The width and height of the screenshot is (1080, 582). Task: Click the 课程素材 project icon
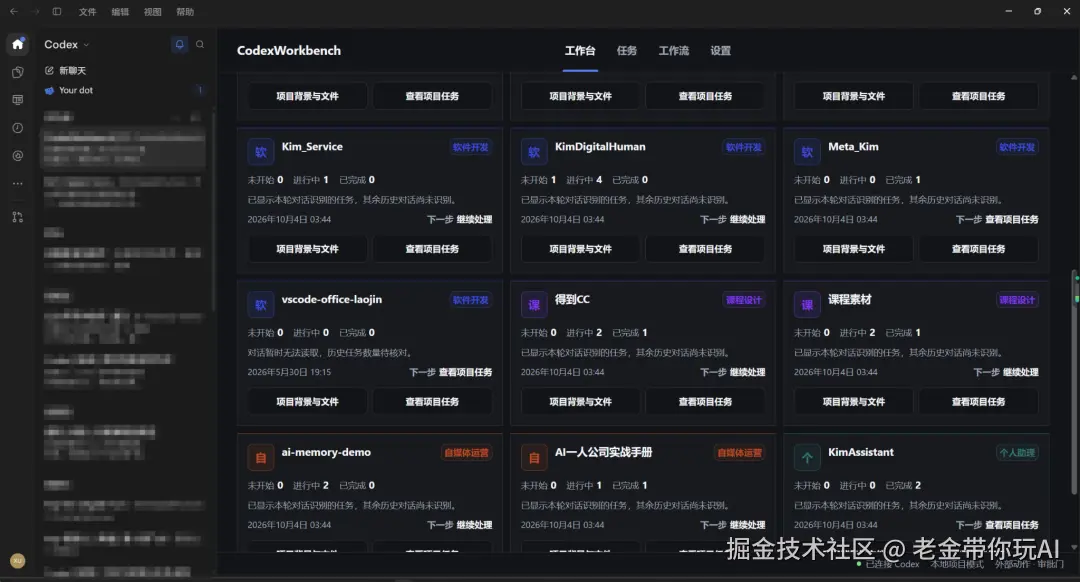click(807, 305)
